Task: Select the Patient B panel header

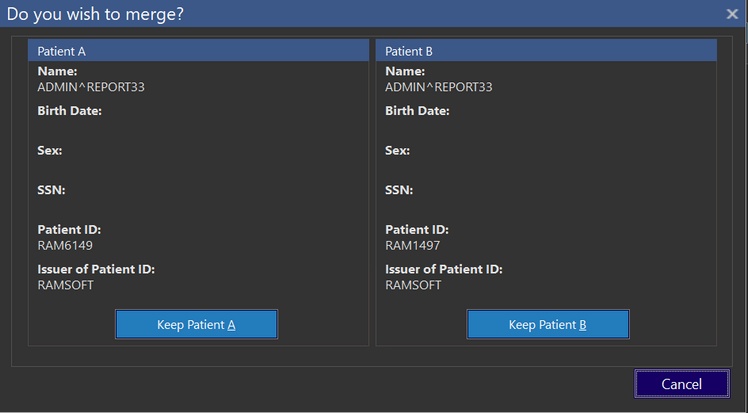Action: click(x=546, y=51)
